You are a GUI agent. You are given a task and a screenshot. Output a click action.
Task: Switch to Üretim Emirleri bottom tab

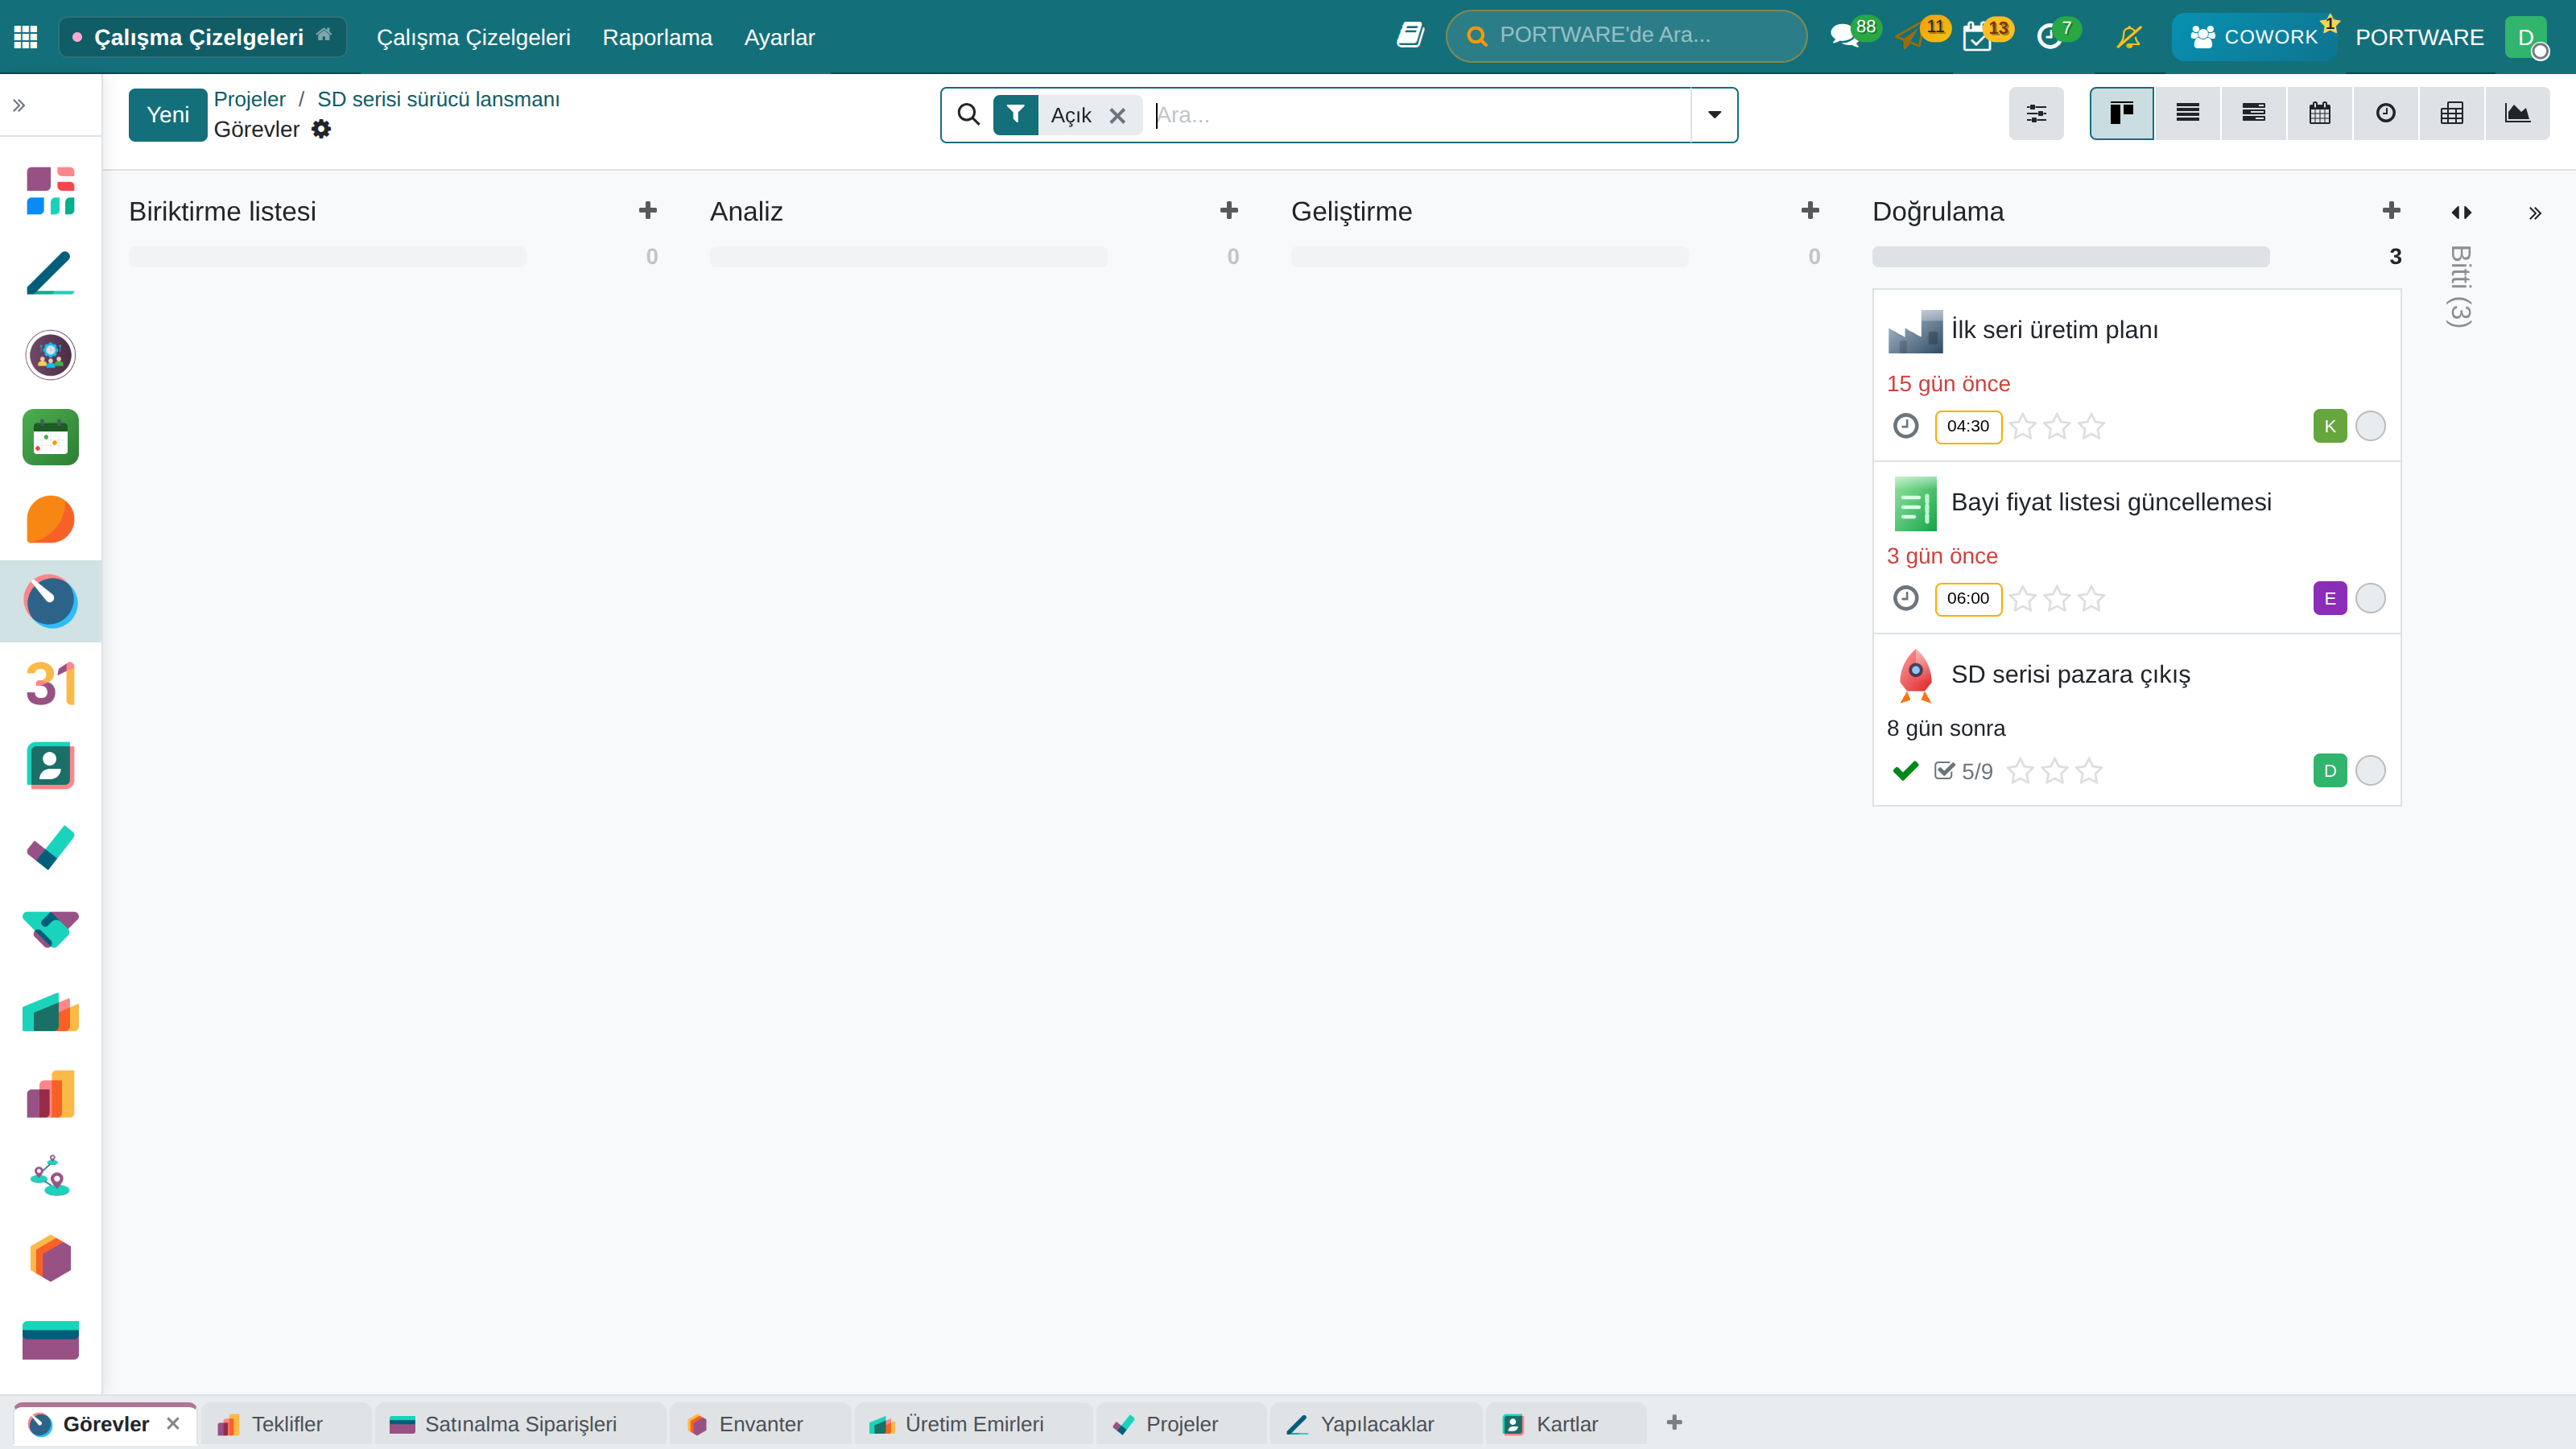click(973, 1424)
